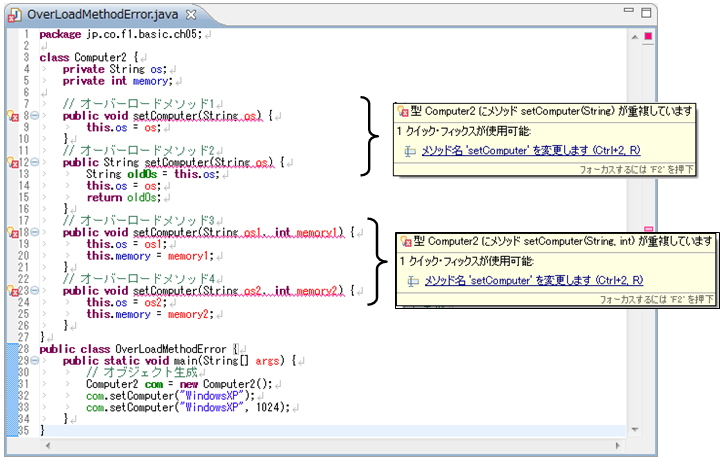The image size is (725, 465).
Task: Click the error marker on line 8
Action: 14,116
